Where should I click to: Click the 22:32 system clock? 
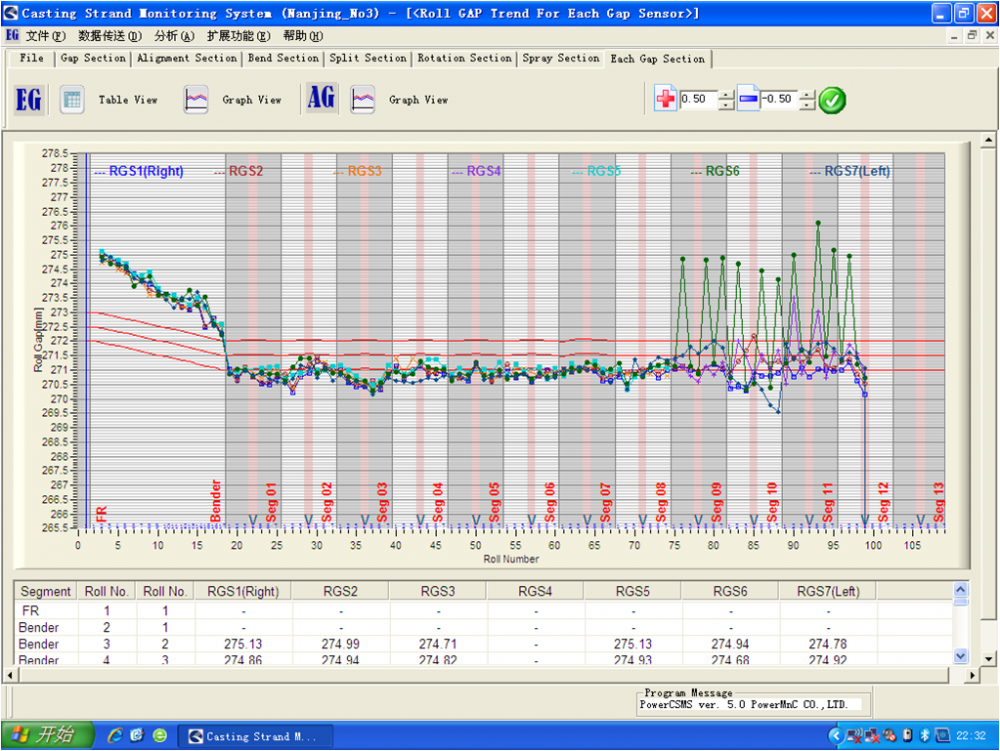[x=971, y=736]
